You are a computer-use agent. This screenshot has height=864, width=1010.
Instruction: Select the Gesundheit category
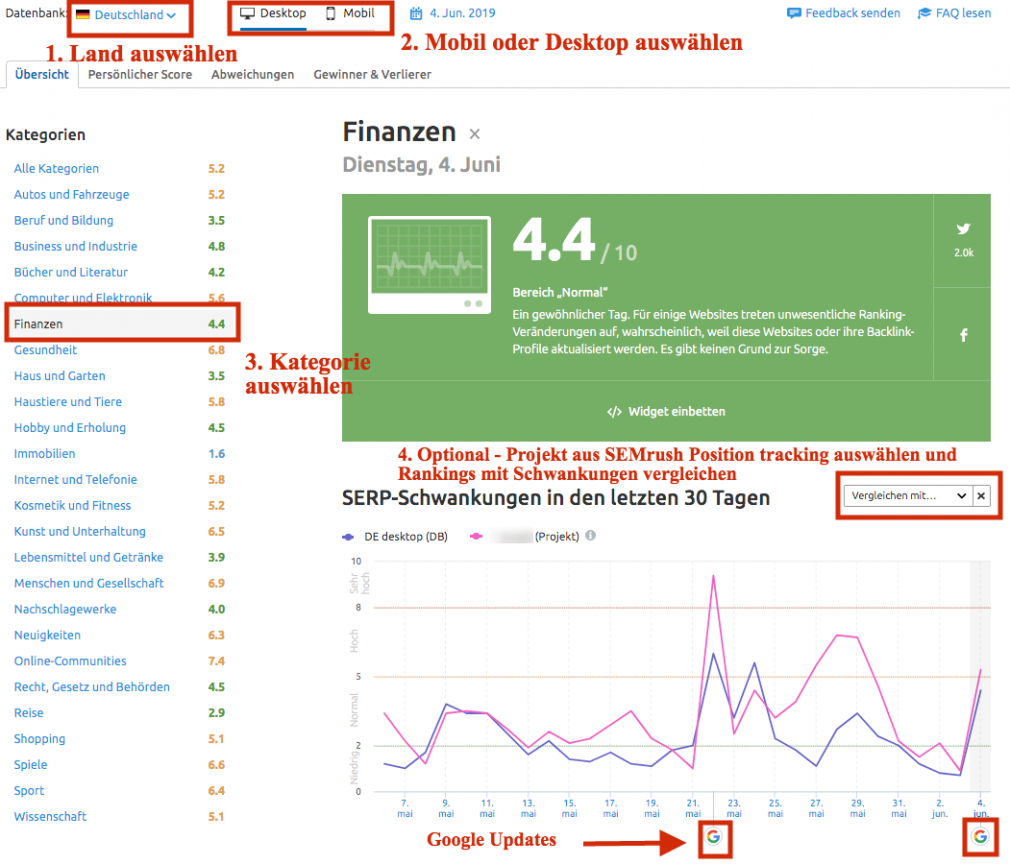click(45, 350)
